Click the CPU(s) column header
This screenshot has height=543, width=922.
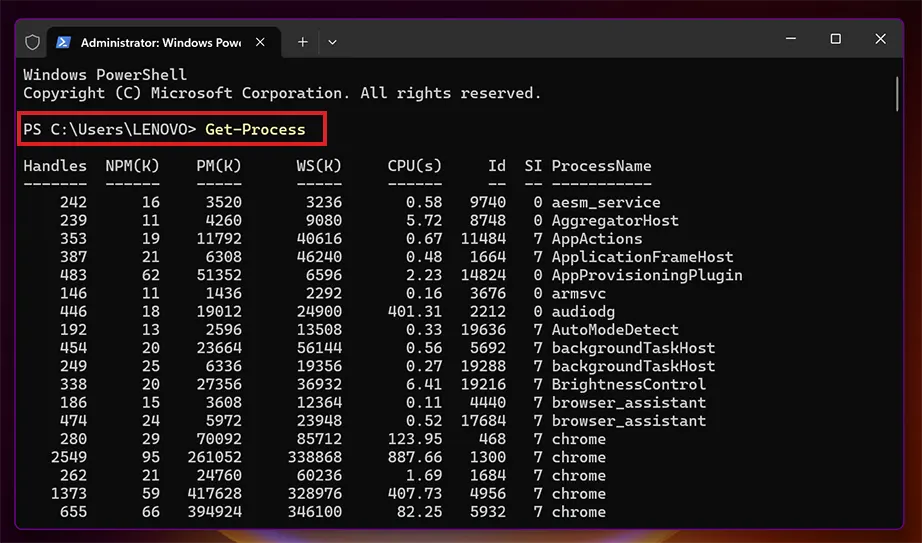coord(415,166)
